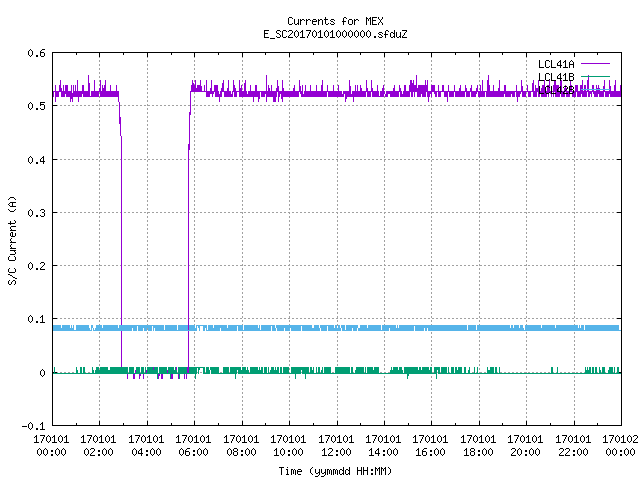640x480 pixels.
Task: Click the 170102 00:00 x-axis tick label
Action: (x=620, y=446)
